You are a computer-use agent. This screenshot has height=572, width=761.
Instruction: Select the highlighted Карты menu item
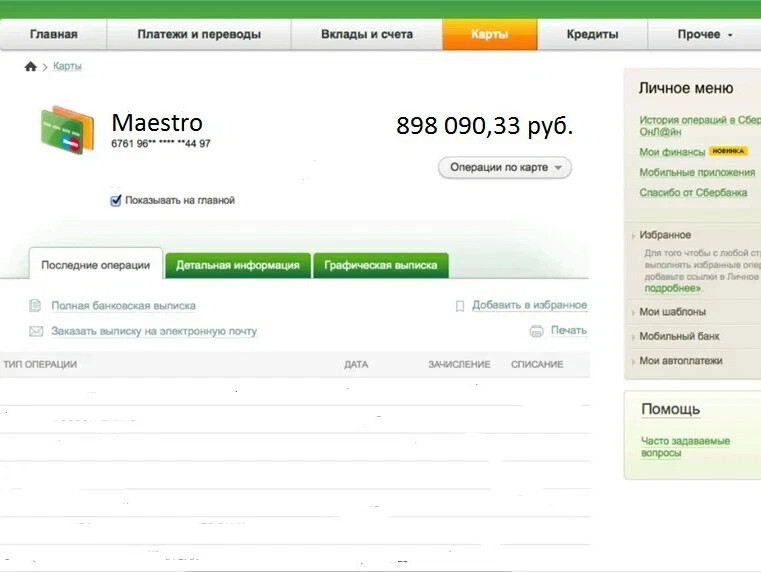tap(490, 34)
